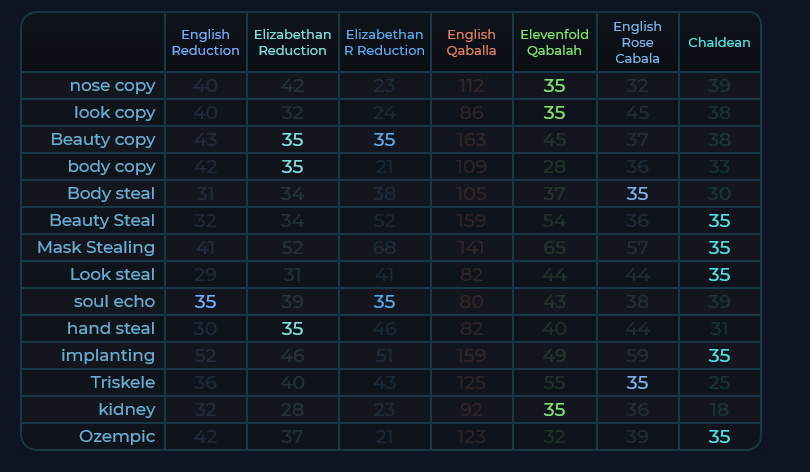
Task: Select the "Ozempic" row label
Action: (117, 436)
